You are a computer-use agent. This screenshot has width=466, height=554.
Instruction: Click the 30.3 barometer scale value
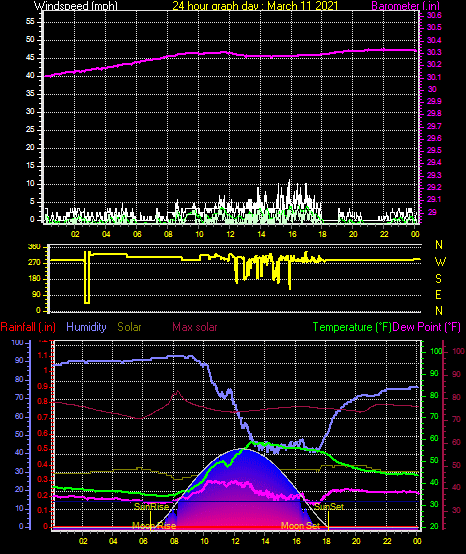[434, 52]
